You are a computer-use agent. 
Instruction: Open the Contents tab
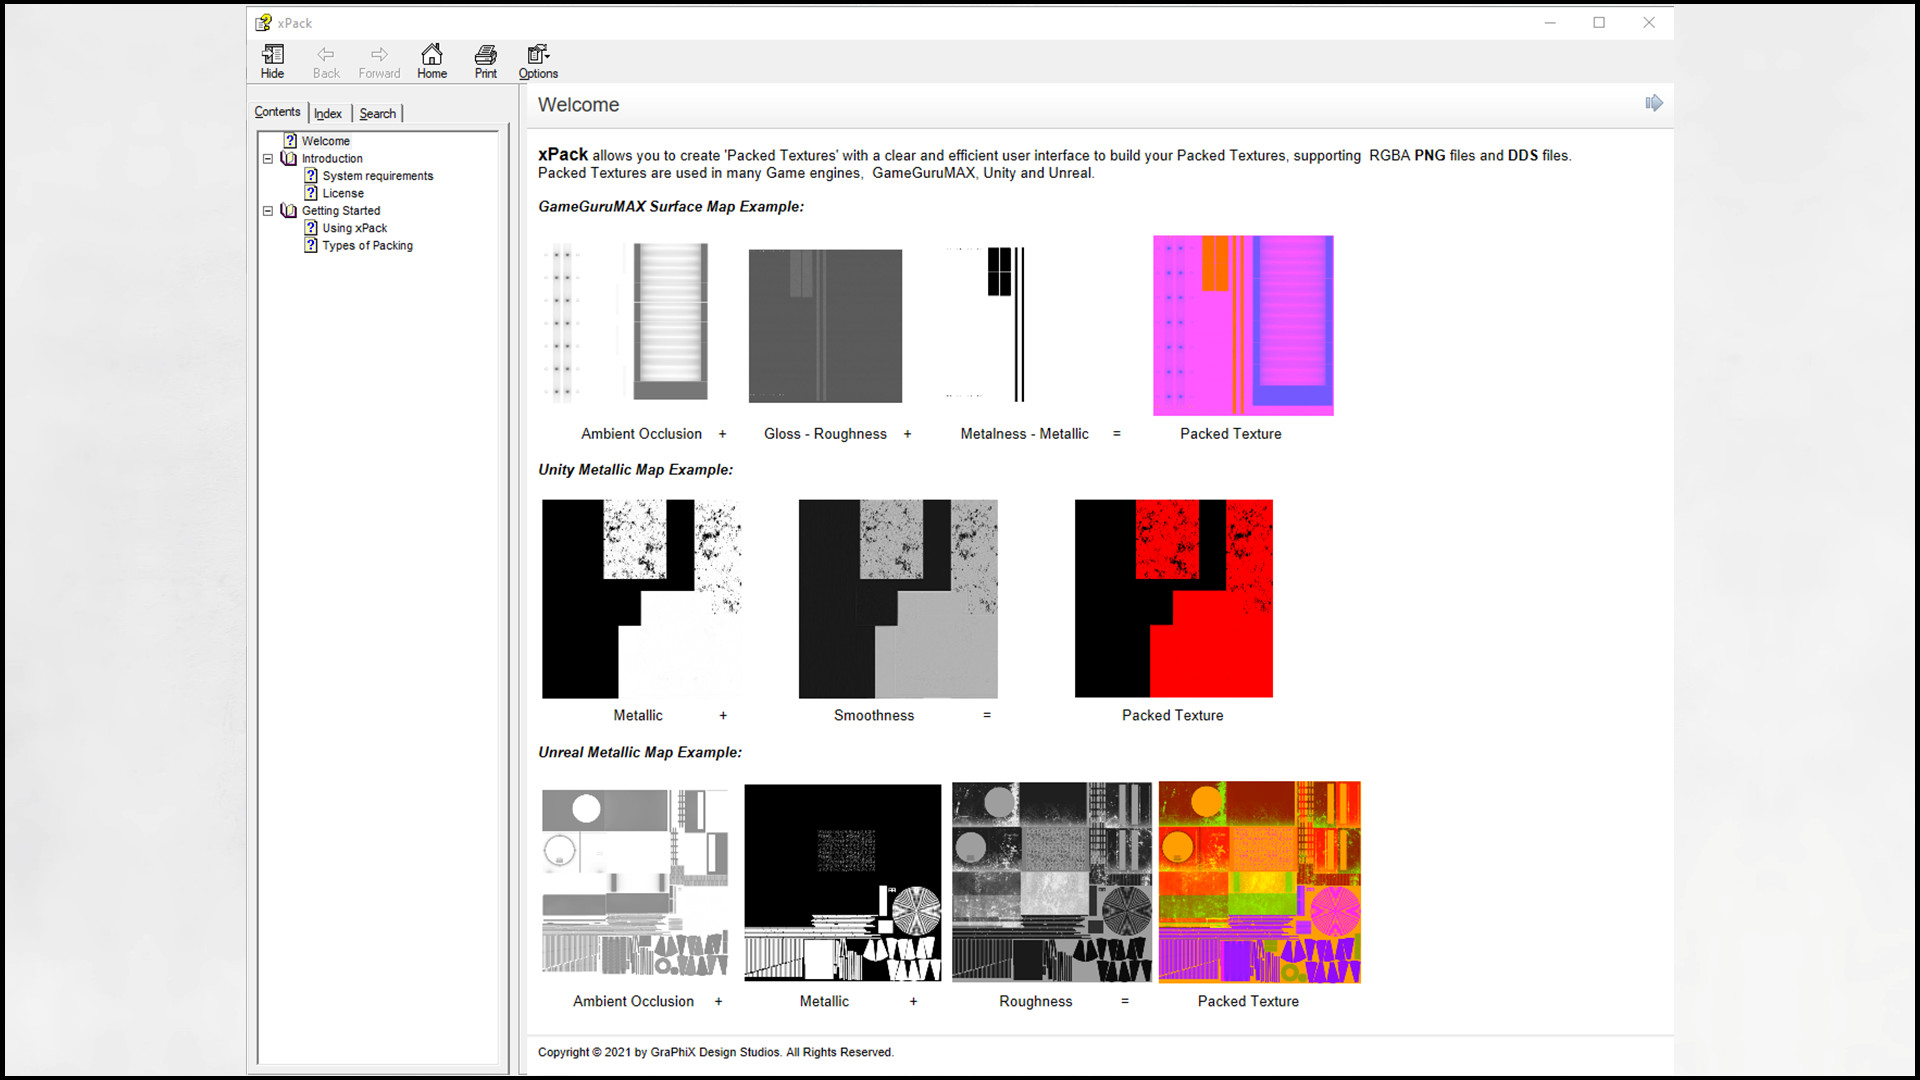[x=277, y=111]
